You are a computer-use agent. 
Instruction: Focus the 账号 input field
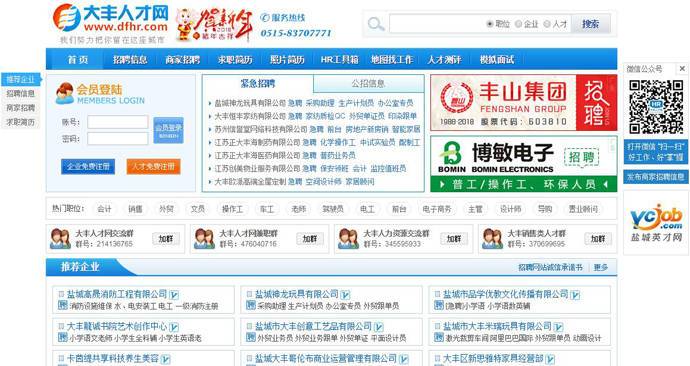pyautogui.click(x=117, y=122)
